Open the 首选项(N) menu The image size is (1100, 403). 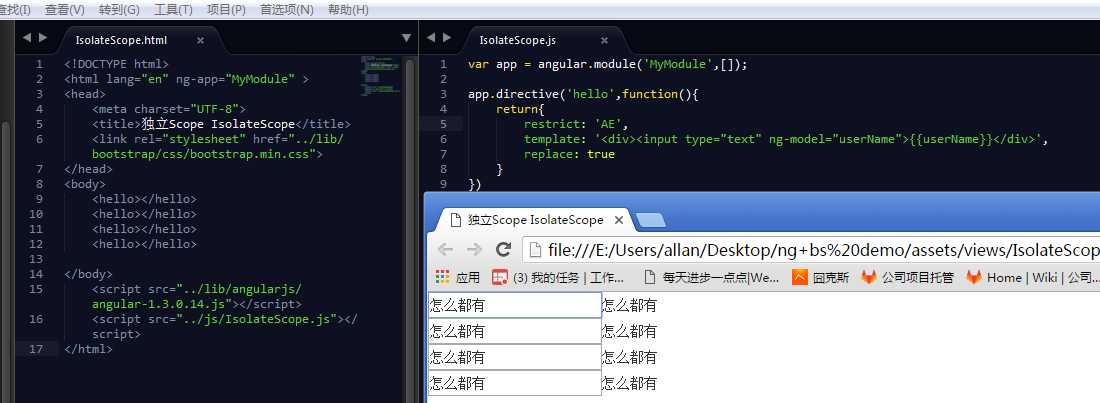[x=287, y=10]
